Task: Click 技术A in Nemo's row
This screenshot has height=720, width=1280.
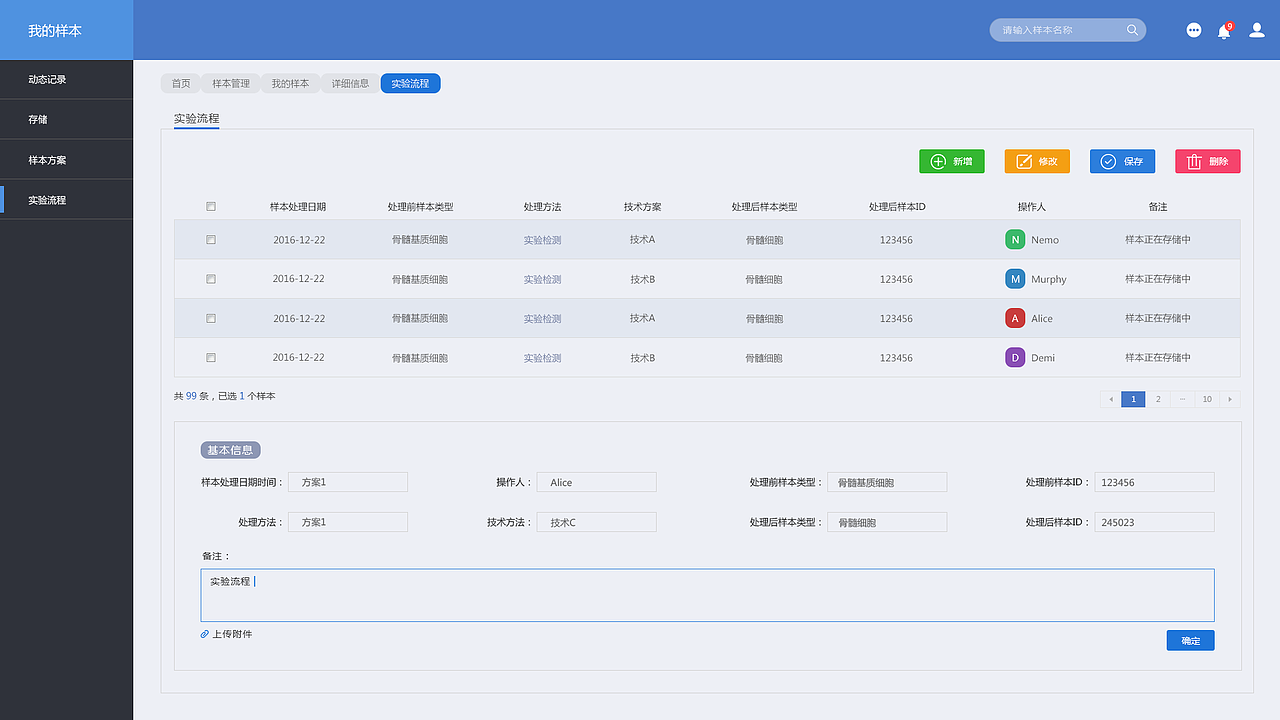Action: 642,240
